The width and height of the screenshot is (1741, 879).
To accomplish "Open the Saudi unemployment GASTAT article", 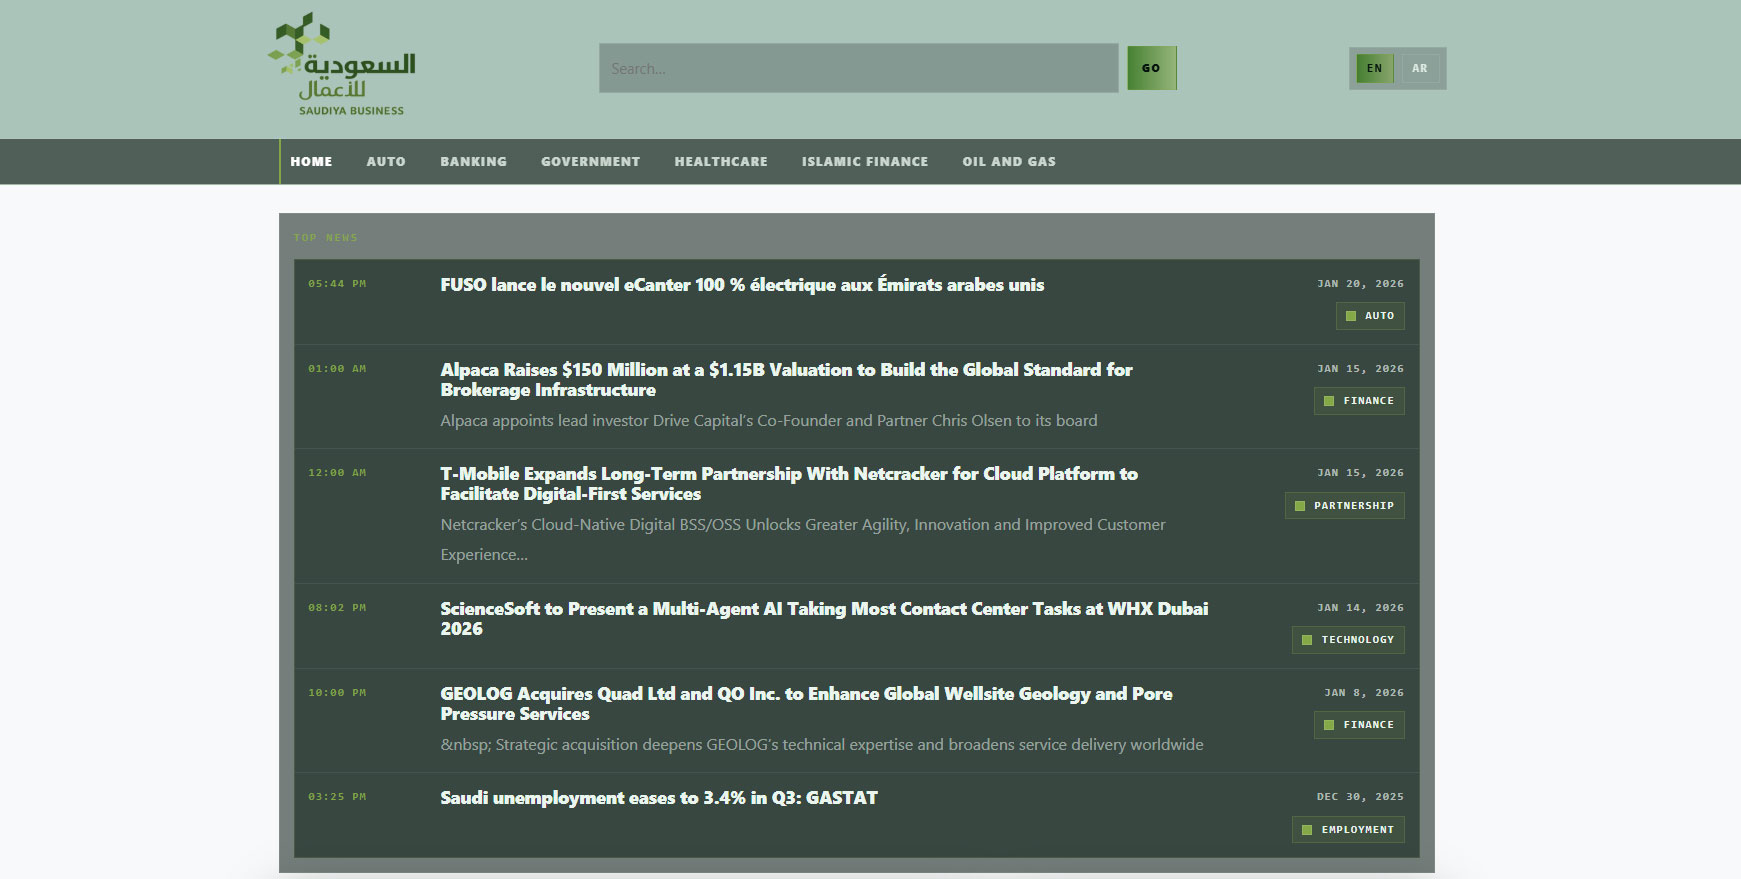I will tap(659, 798).
